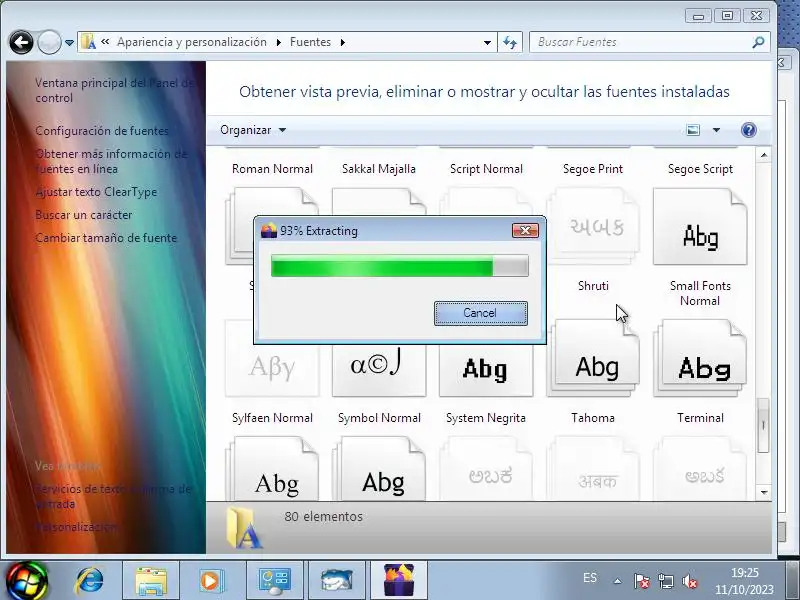Open Cambiar tamaño de fuente
This screenshot has height=600, width=800.
pos(106,238)
